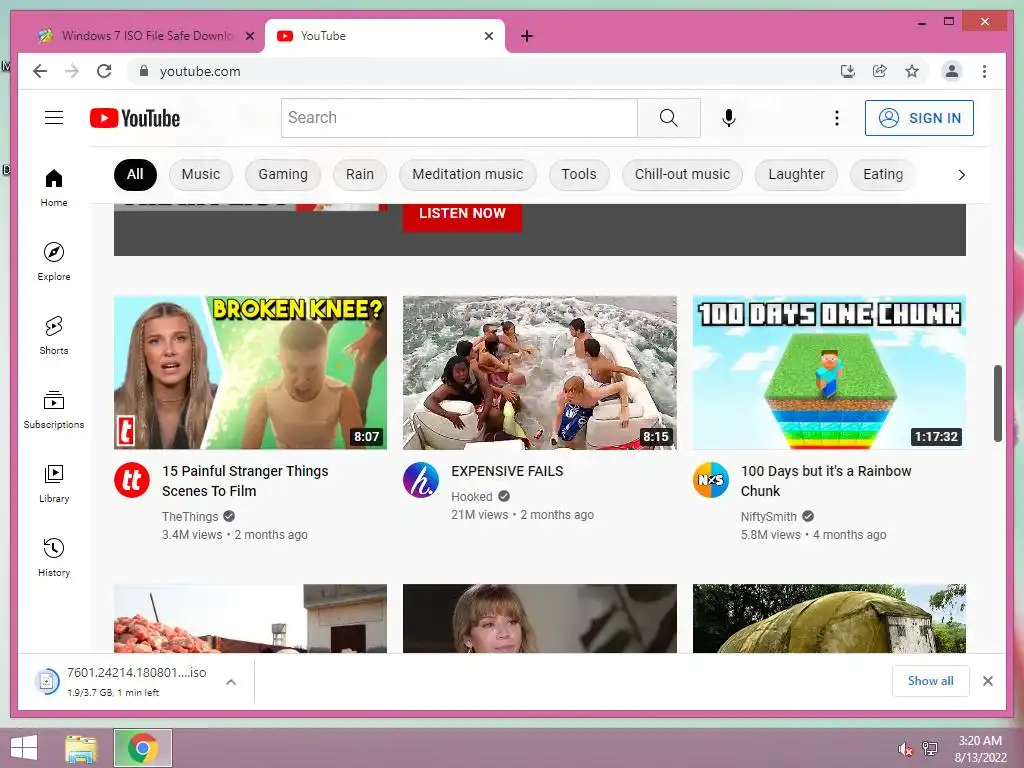Filter by Eating chip
1024x768 pixels.
point(883,174)
